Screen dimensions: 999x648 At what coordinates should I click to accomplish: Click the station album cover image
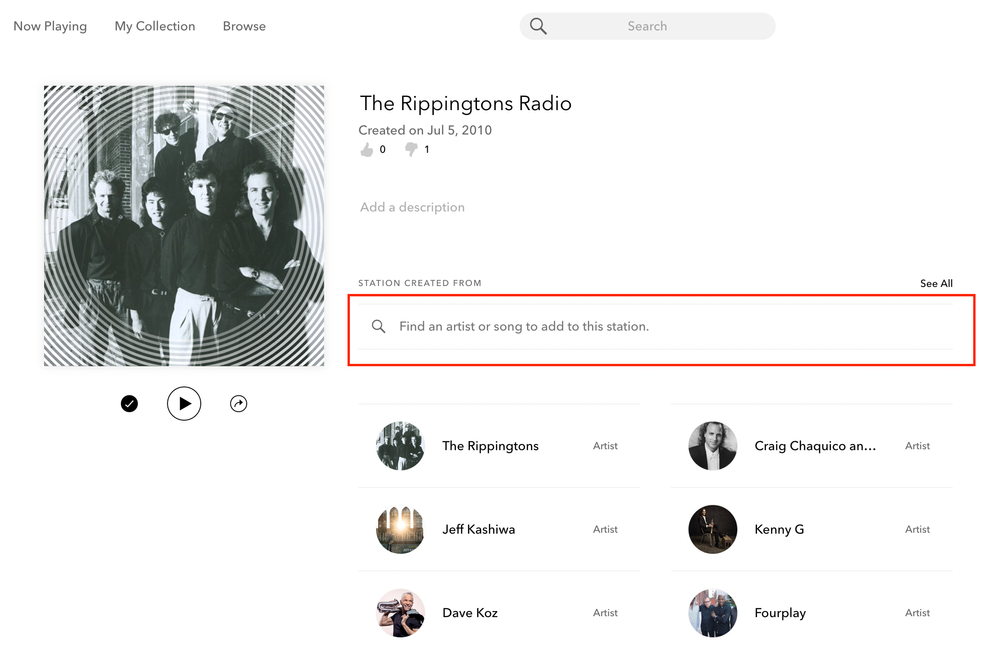(x=184, y=226)
